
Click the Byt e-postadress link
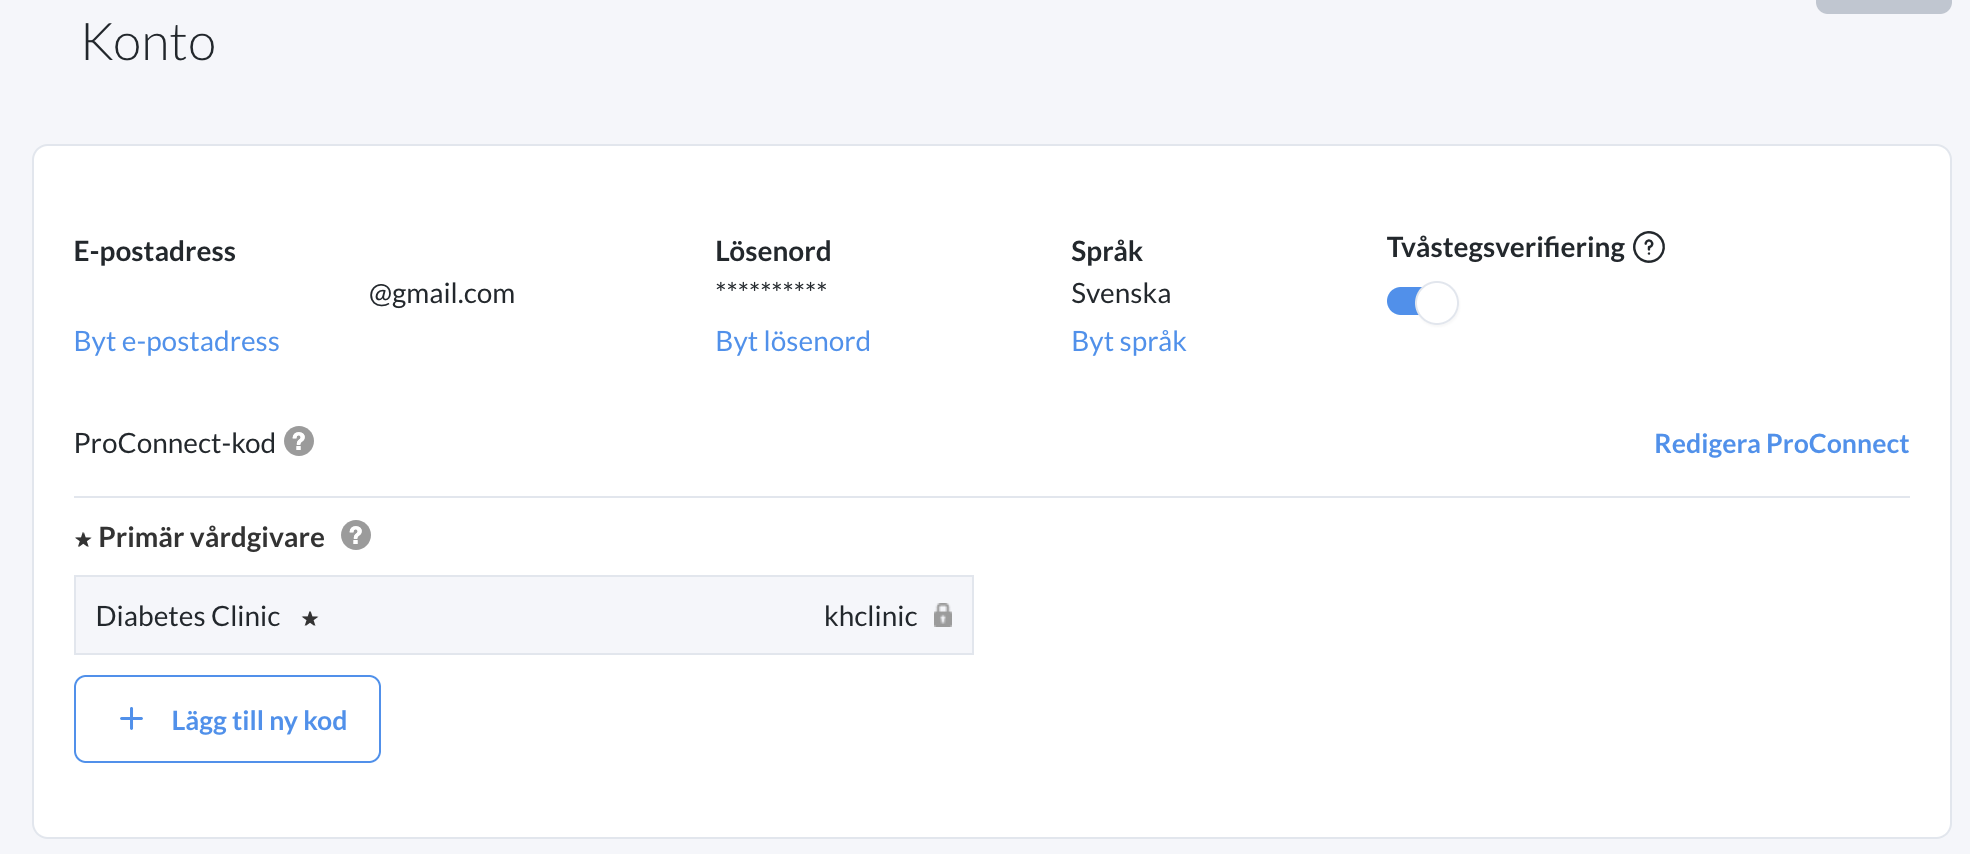coord(177,342)
